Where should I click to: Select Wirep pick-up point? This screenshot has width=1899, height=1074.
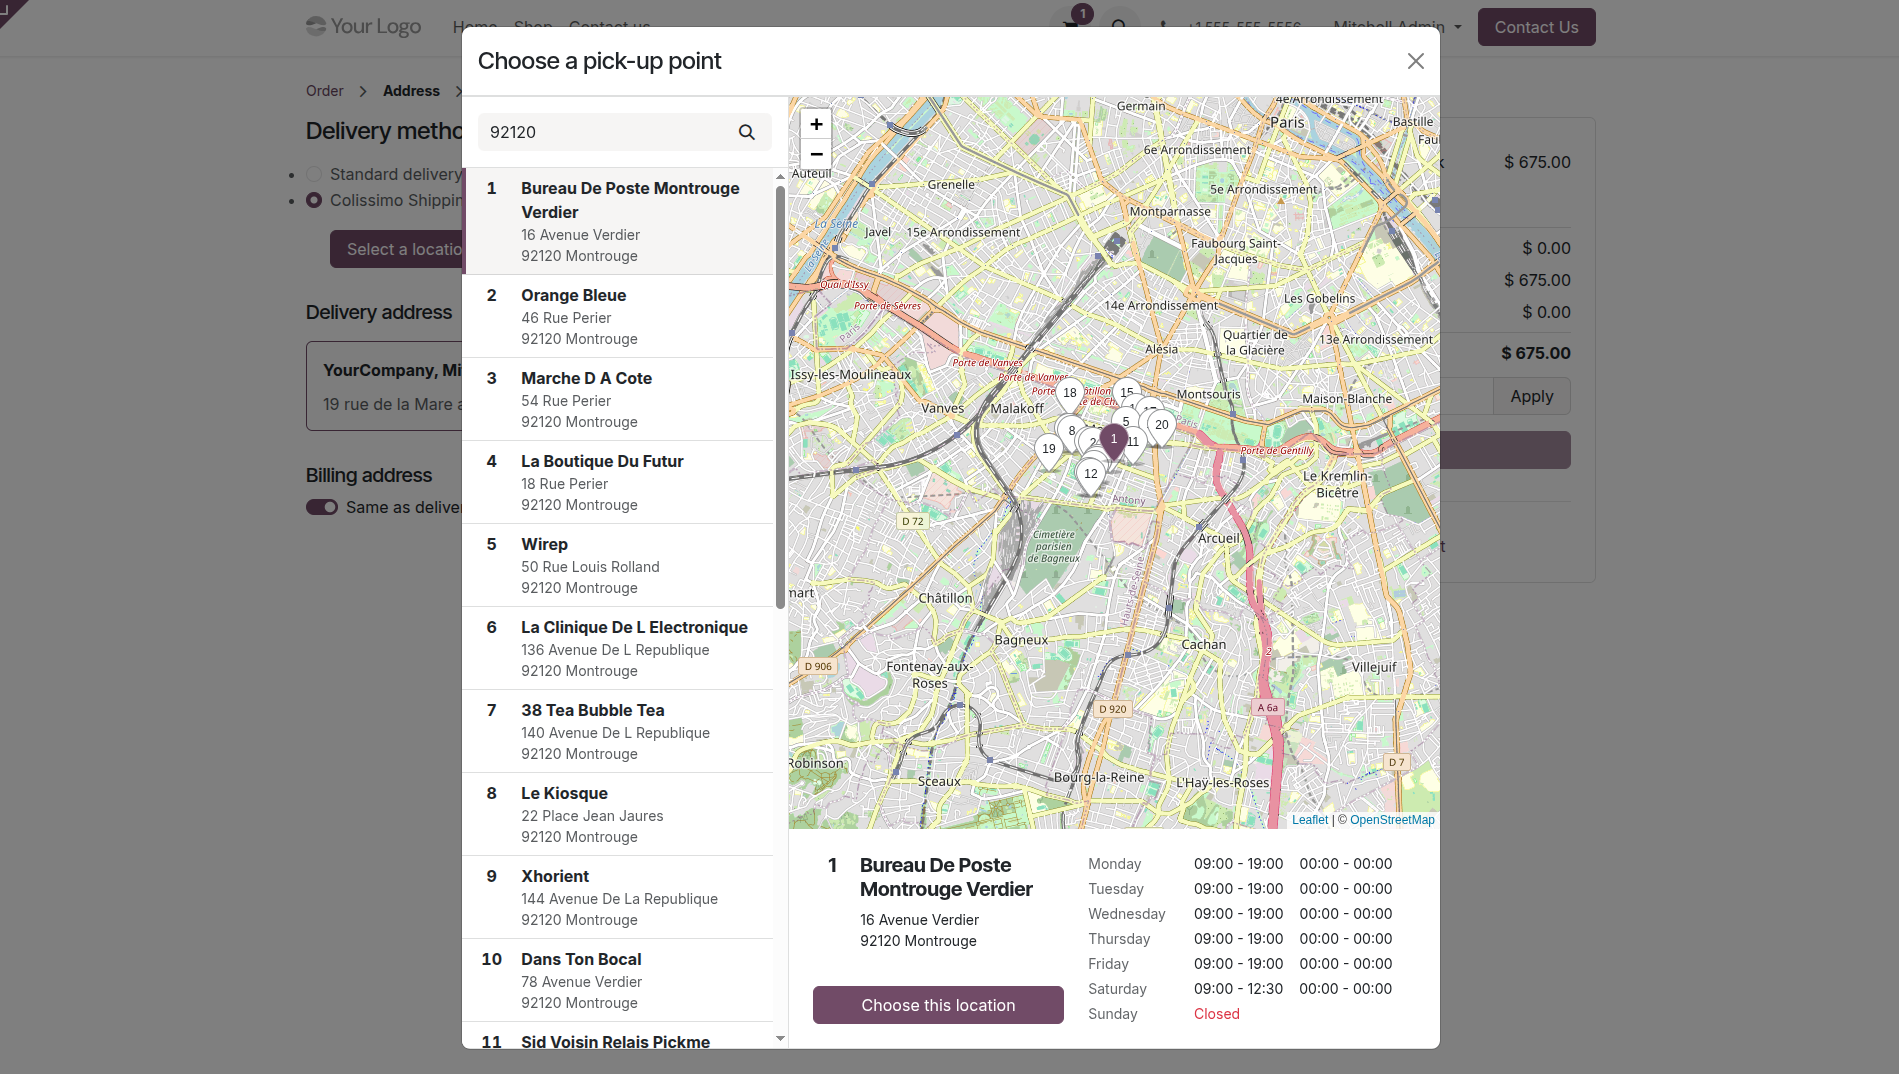(x=618, y=565)
